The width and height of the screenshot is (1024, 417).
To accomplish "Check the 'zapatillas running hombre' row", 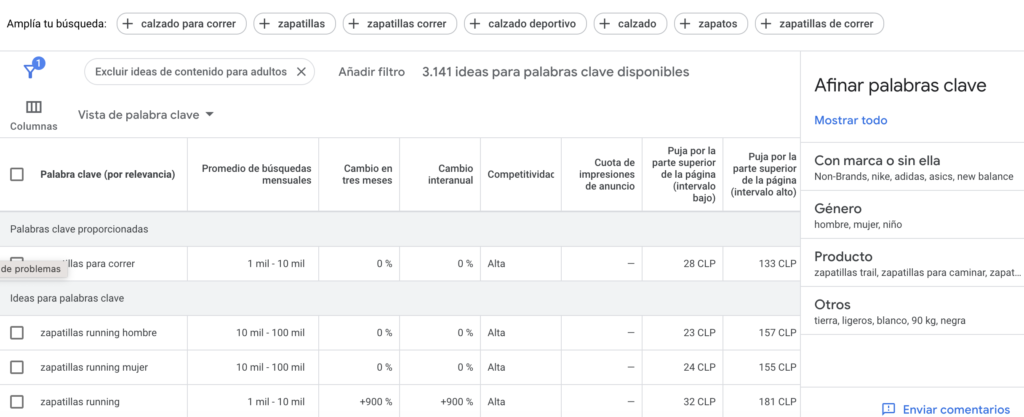I will 17,333.
